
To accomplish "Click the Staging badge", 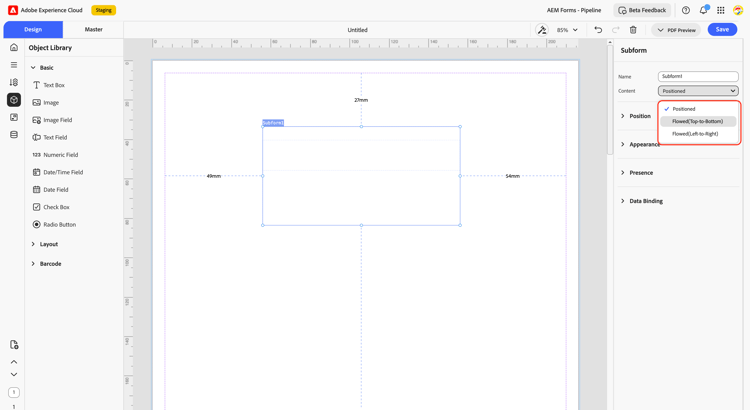I will point(103,10).
